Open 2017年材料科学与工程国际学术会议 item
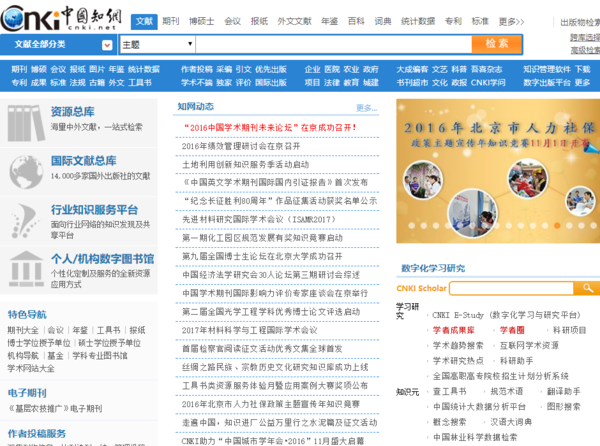 pyautogui.click(x=249, y=330)
